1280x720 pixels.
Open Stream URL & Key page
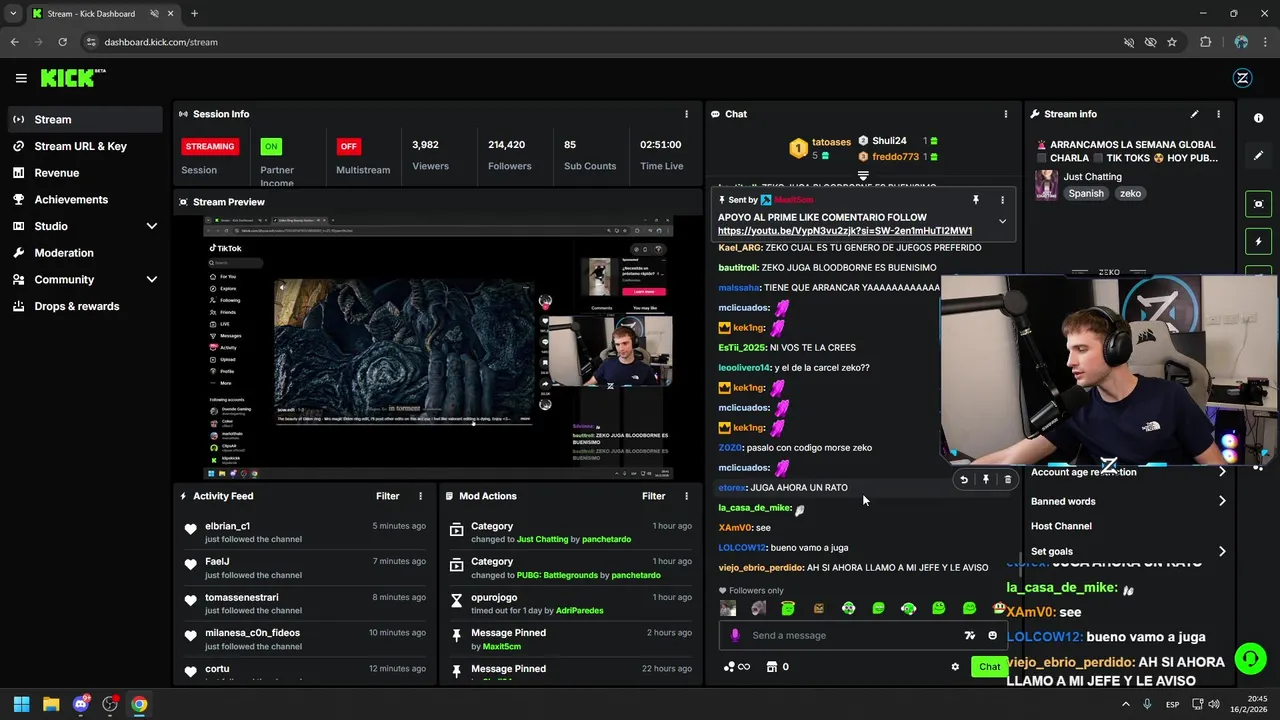tap(85, 146)
